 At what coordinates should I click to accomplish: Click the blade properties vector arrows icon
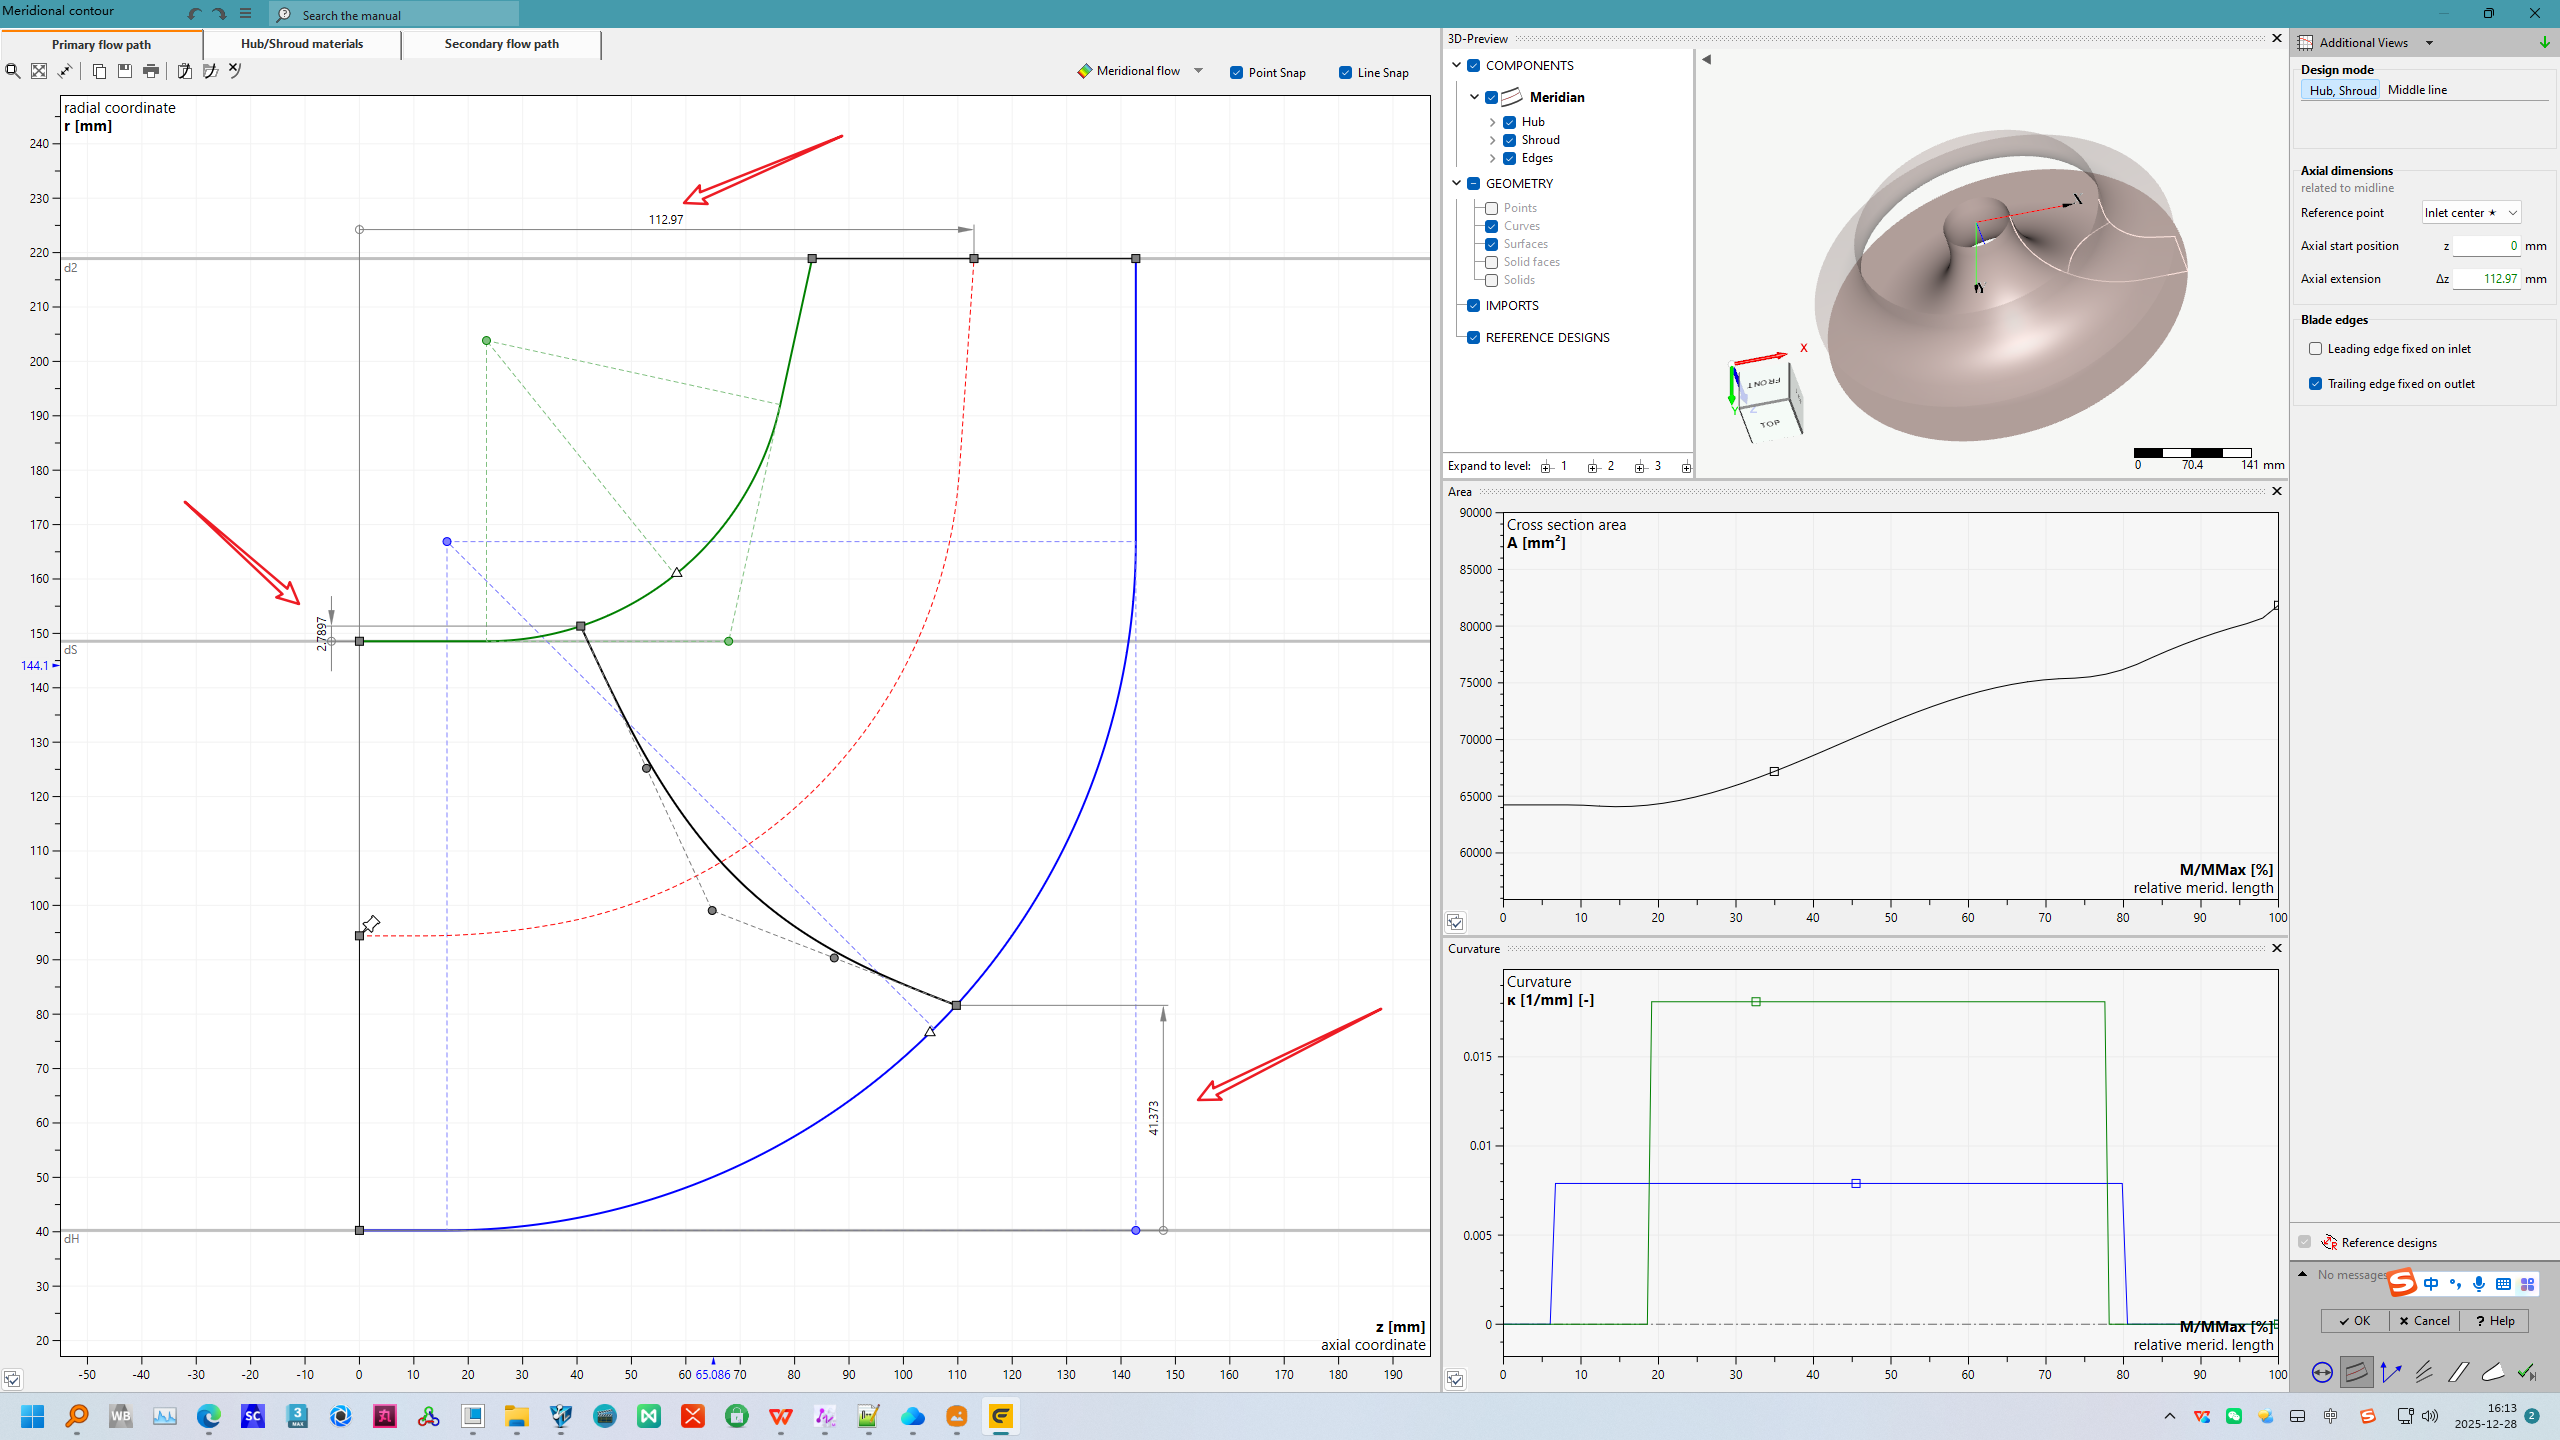click(2391, 1373)
